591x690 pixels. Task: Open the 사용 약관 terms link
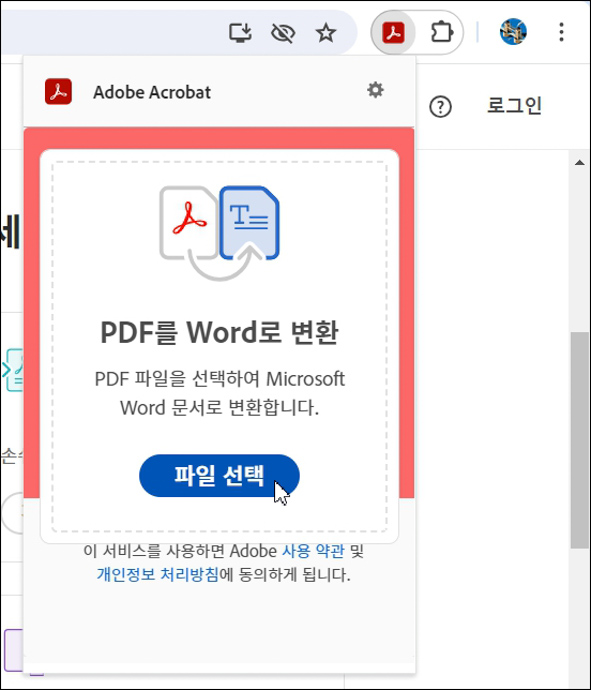click(313, 551)
